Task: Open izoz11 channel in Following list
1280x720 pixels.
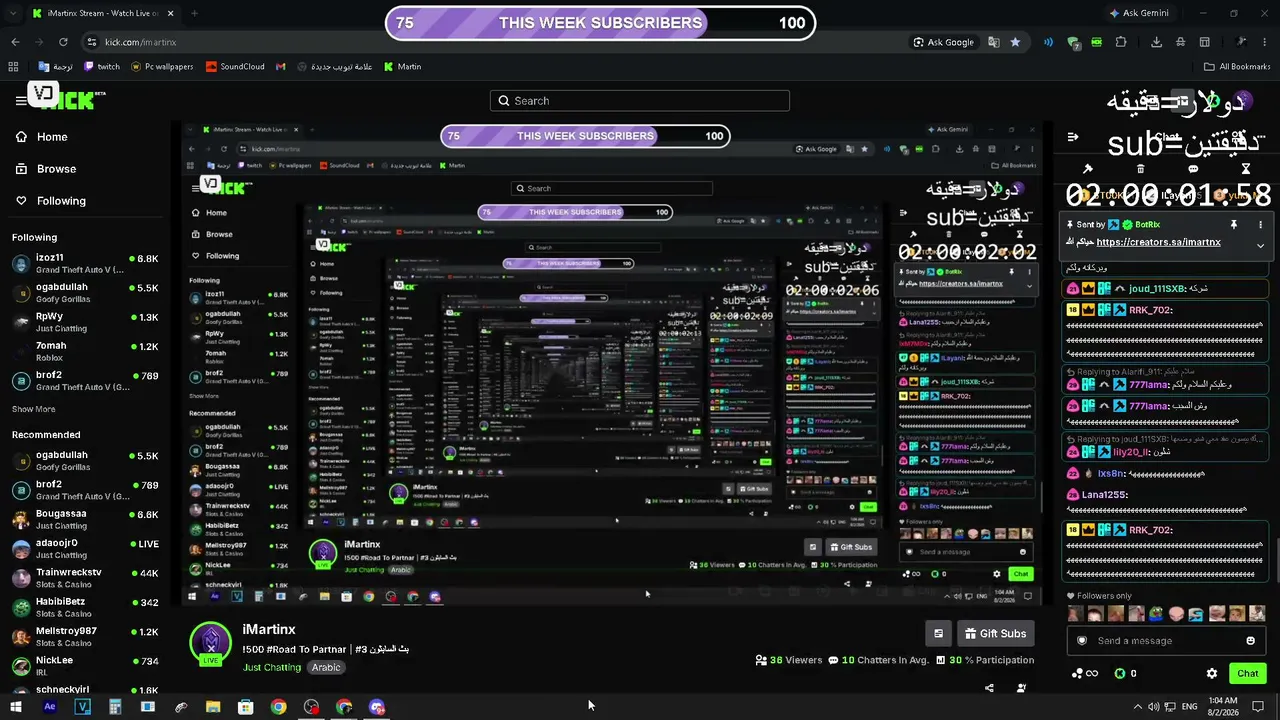Action: tap(85, 264)
